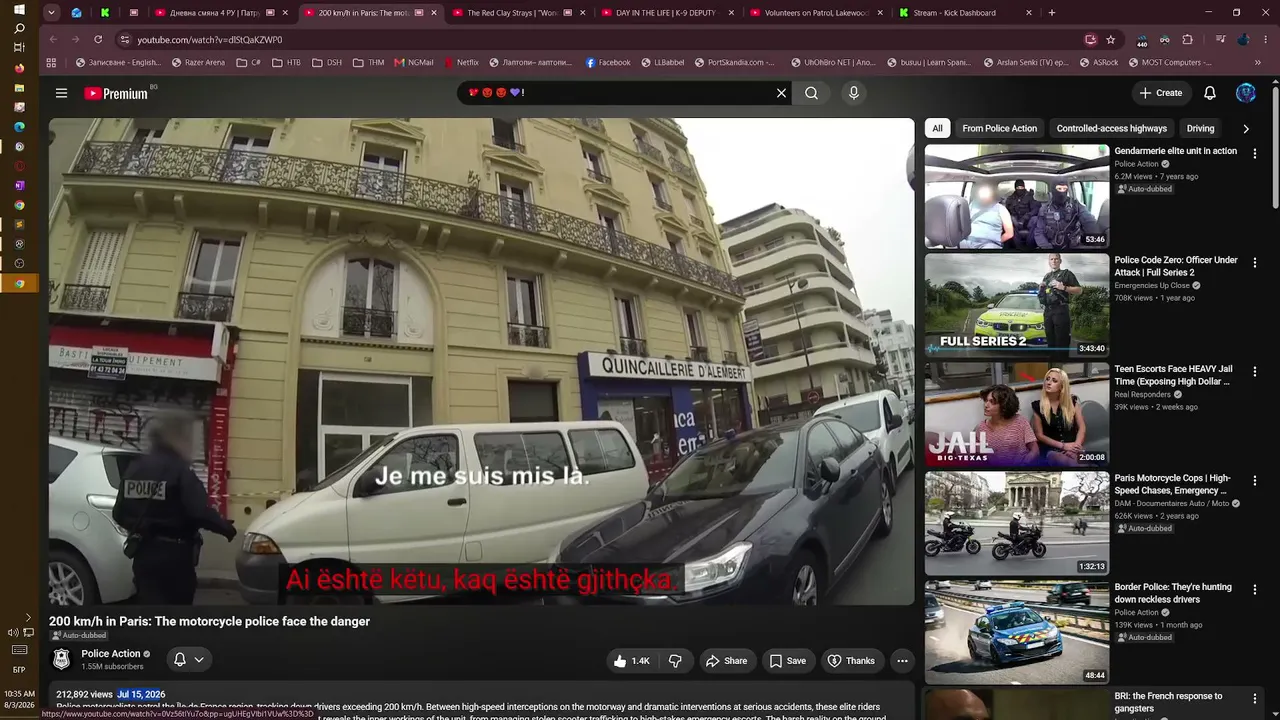This screenshot has height=720, width=1280.
Task: Close the 200 km/h in Paris tab
Action: [x=433, y=13]
